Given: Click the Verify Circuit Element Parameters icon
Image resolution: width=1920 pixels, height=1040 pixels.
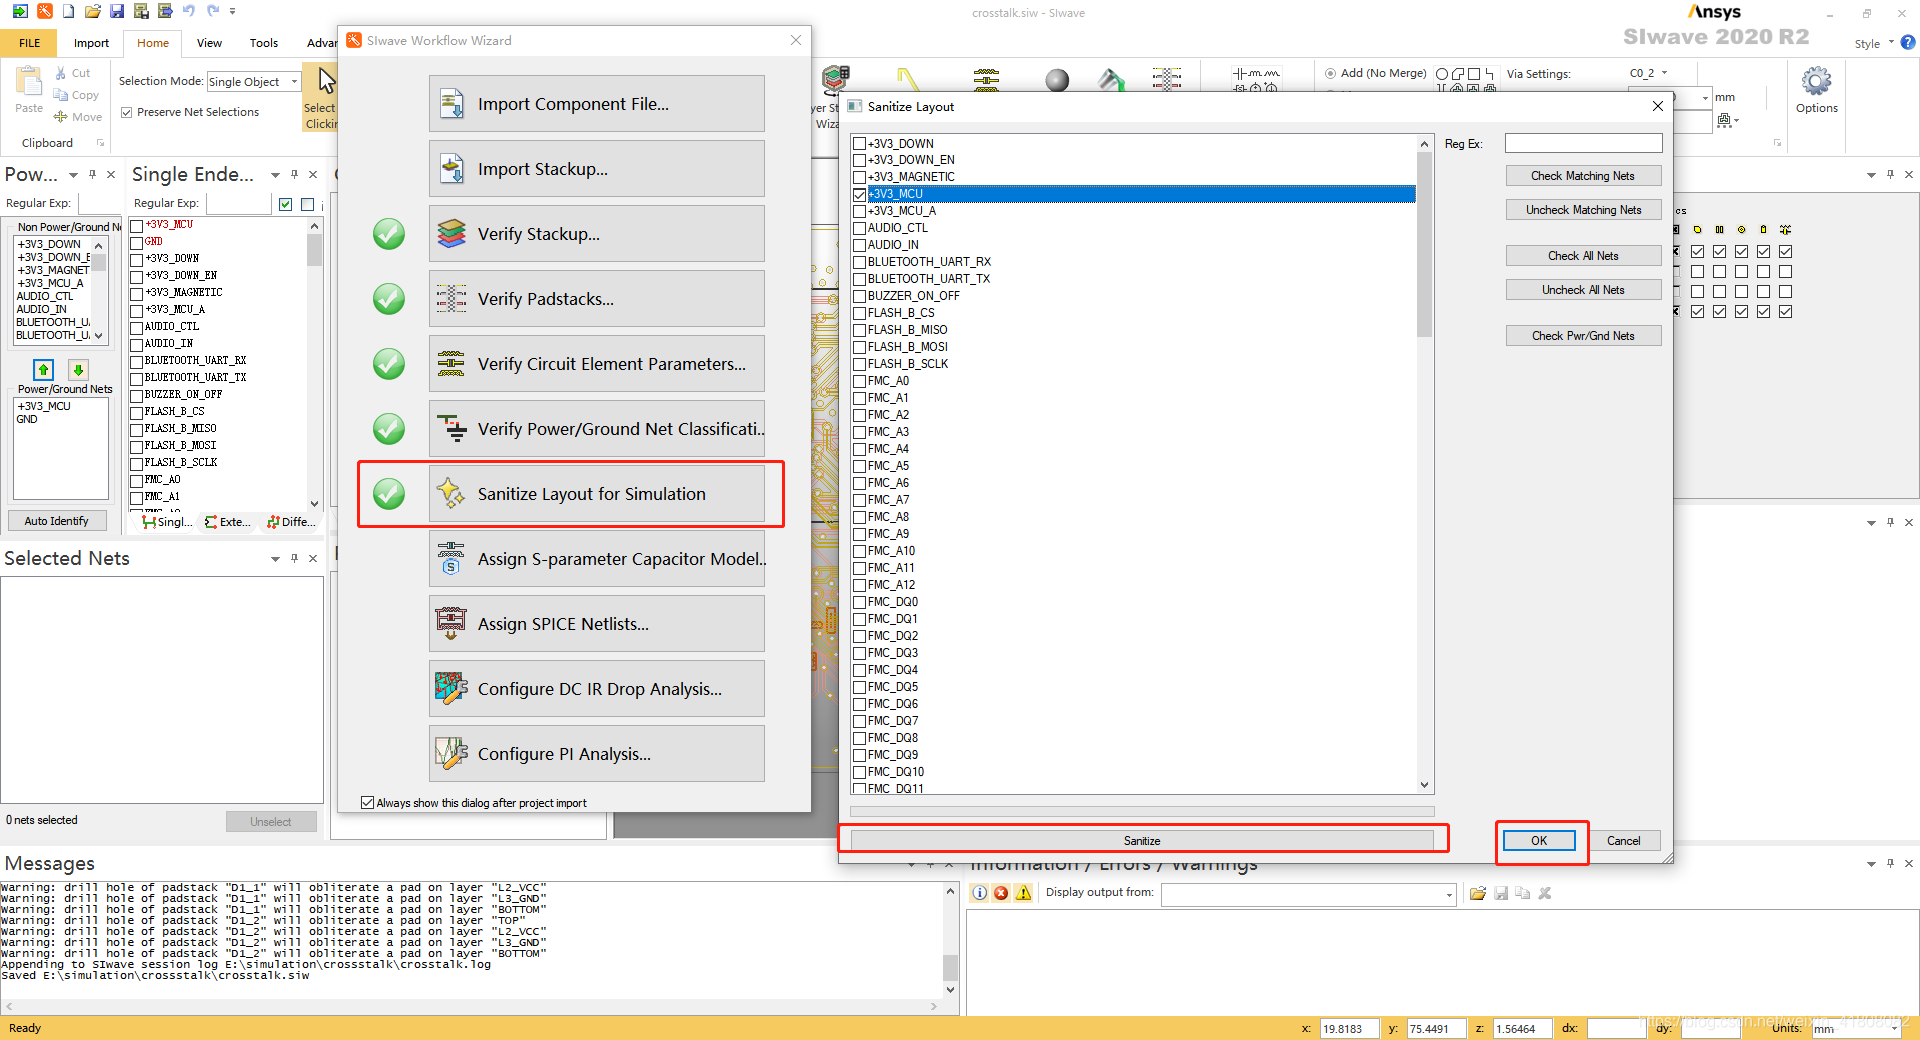Looking at the screenshot, I should pos(452,364).
